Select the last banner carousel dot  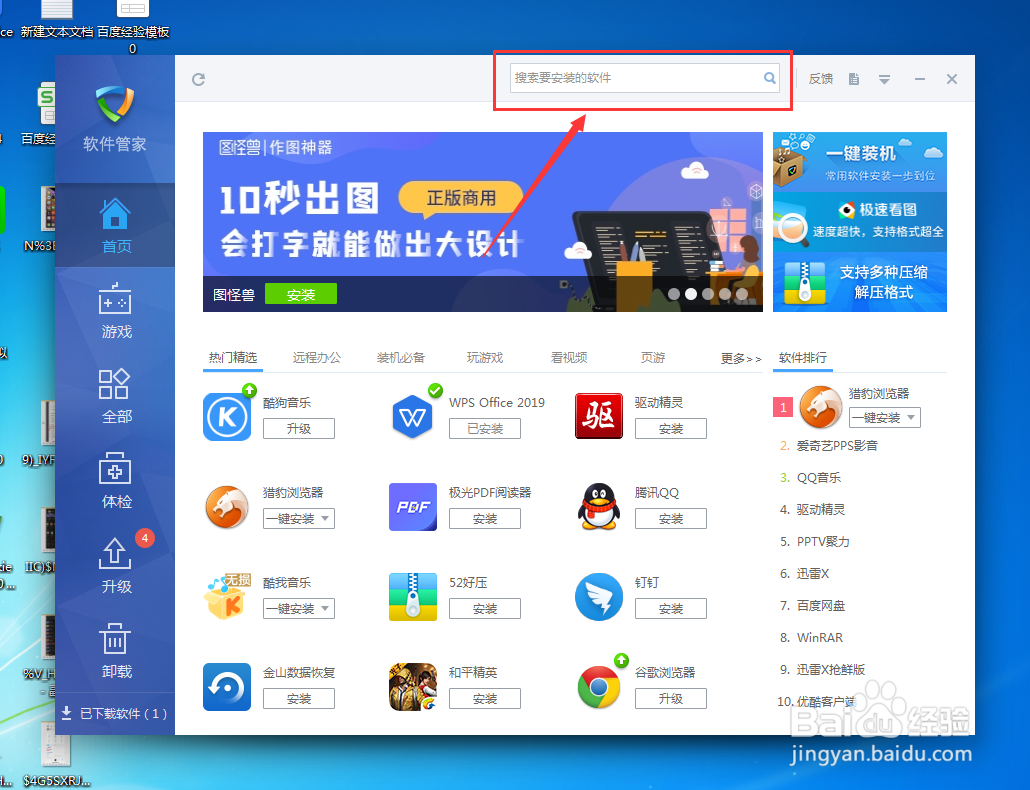pyautogui.click(x=742, y=294)
